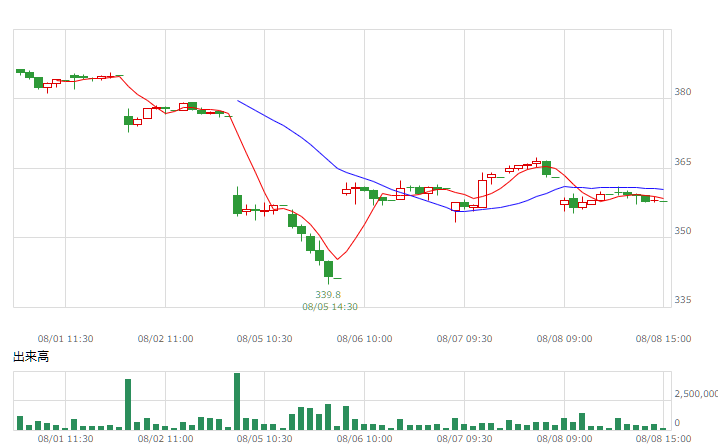
Task: Click price chart date 08/07 09:30
Action: click(x=464, y=339)
